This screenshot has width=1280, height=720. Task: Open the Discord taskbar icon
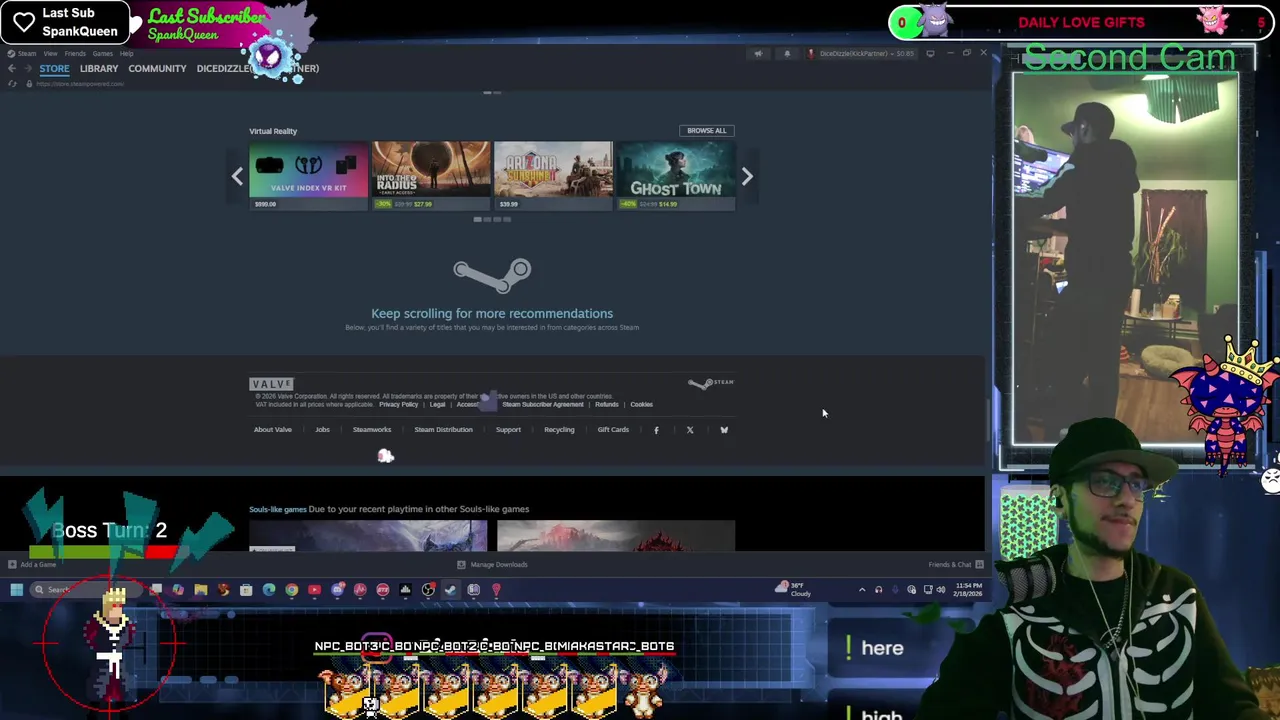coord(338,590)
